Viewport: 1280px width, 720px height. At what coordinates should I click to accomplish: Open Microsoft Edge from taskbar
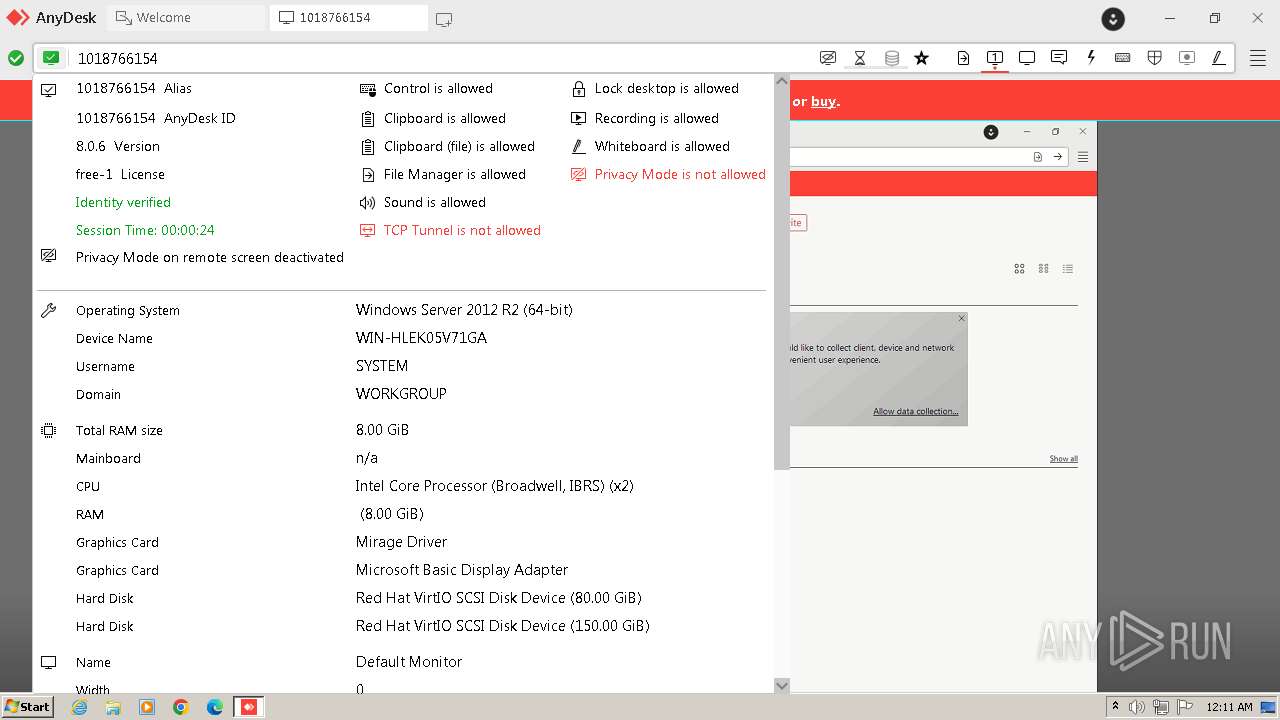coord(215,707)
